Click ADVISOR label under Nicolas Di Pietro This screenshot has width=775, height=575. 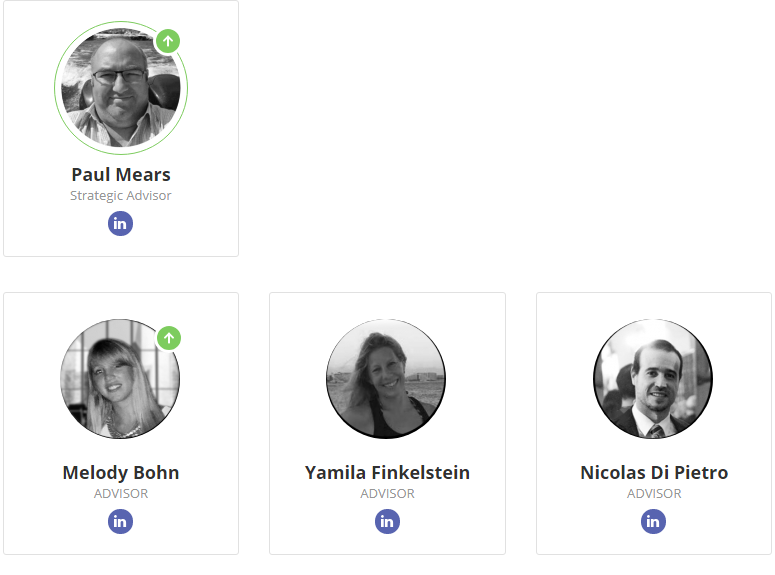click(x=654, y=493)
